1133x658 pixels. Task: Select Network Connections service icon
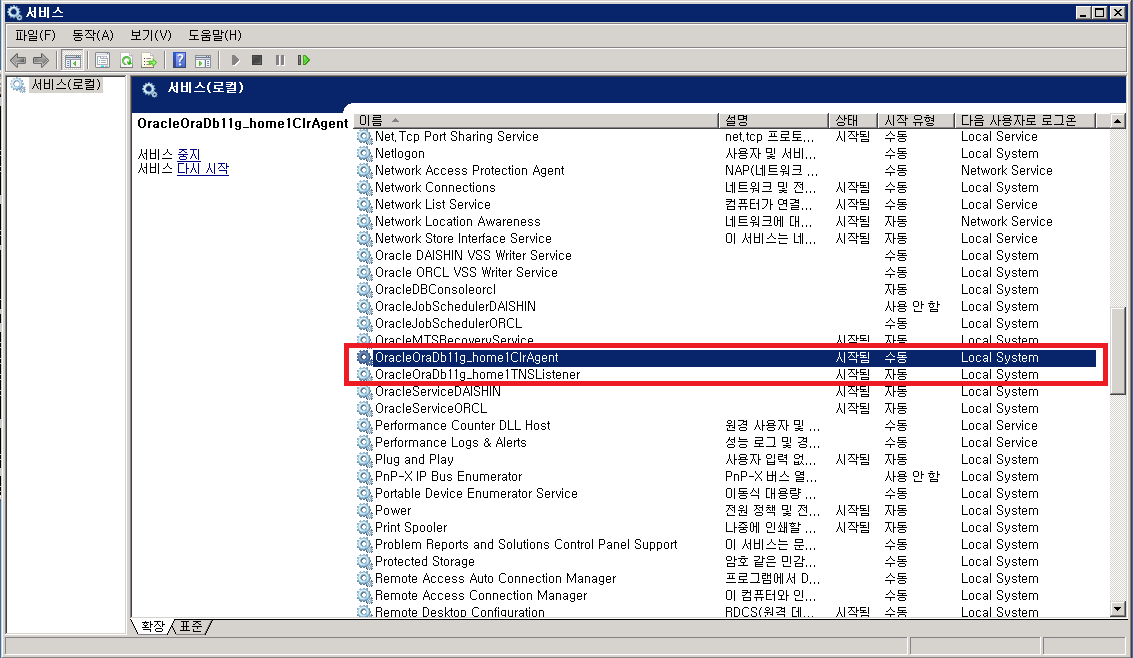[364, 187]
